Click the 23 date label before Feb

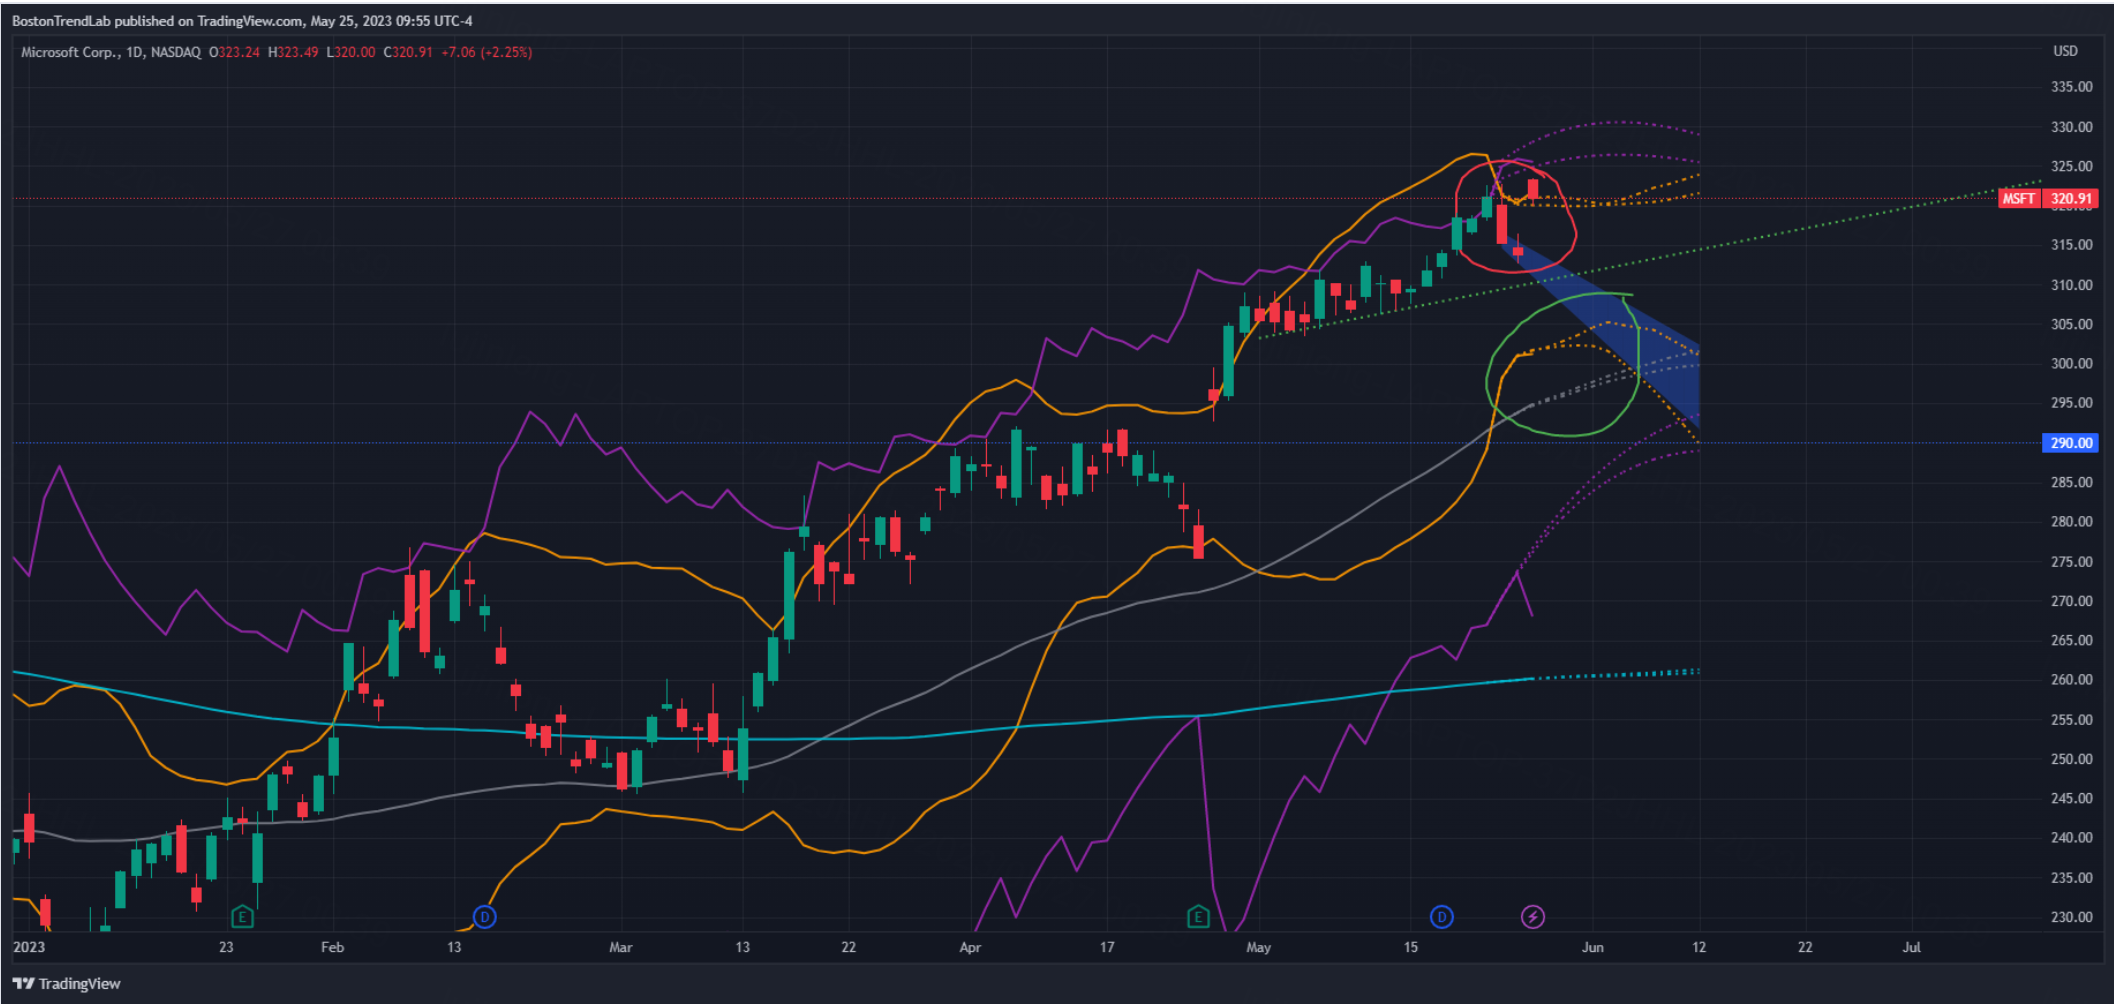(x=226, y=947)
